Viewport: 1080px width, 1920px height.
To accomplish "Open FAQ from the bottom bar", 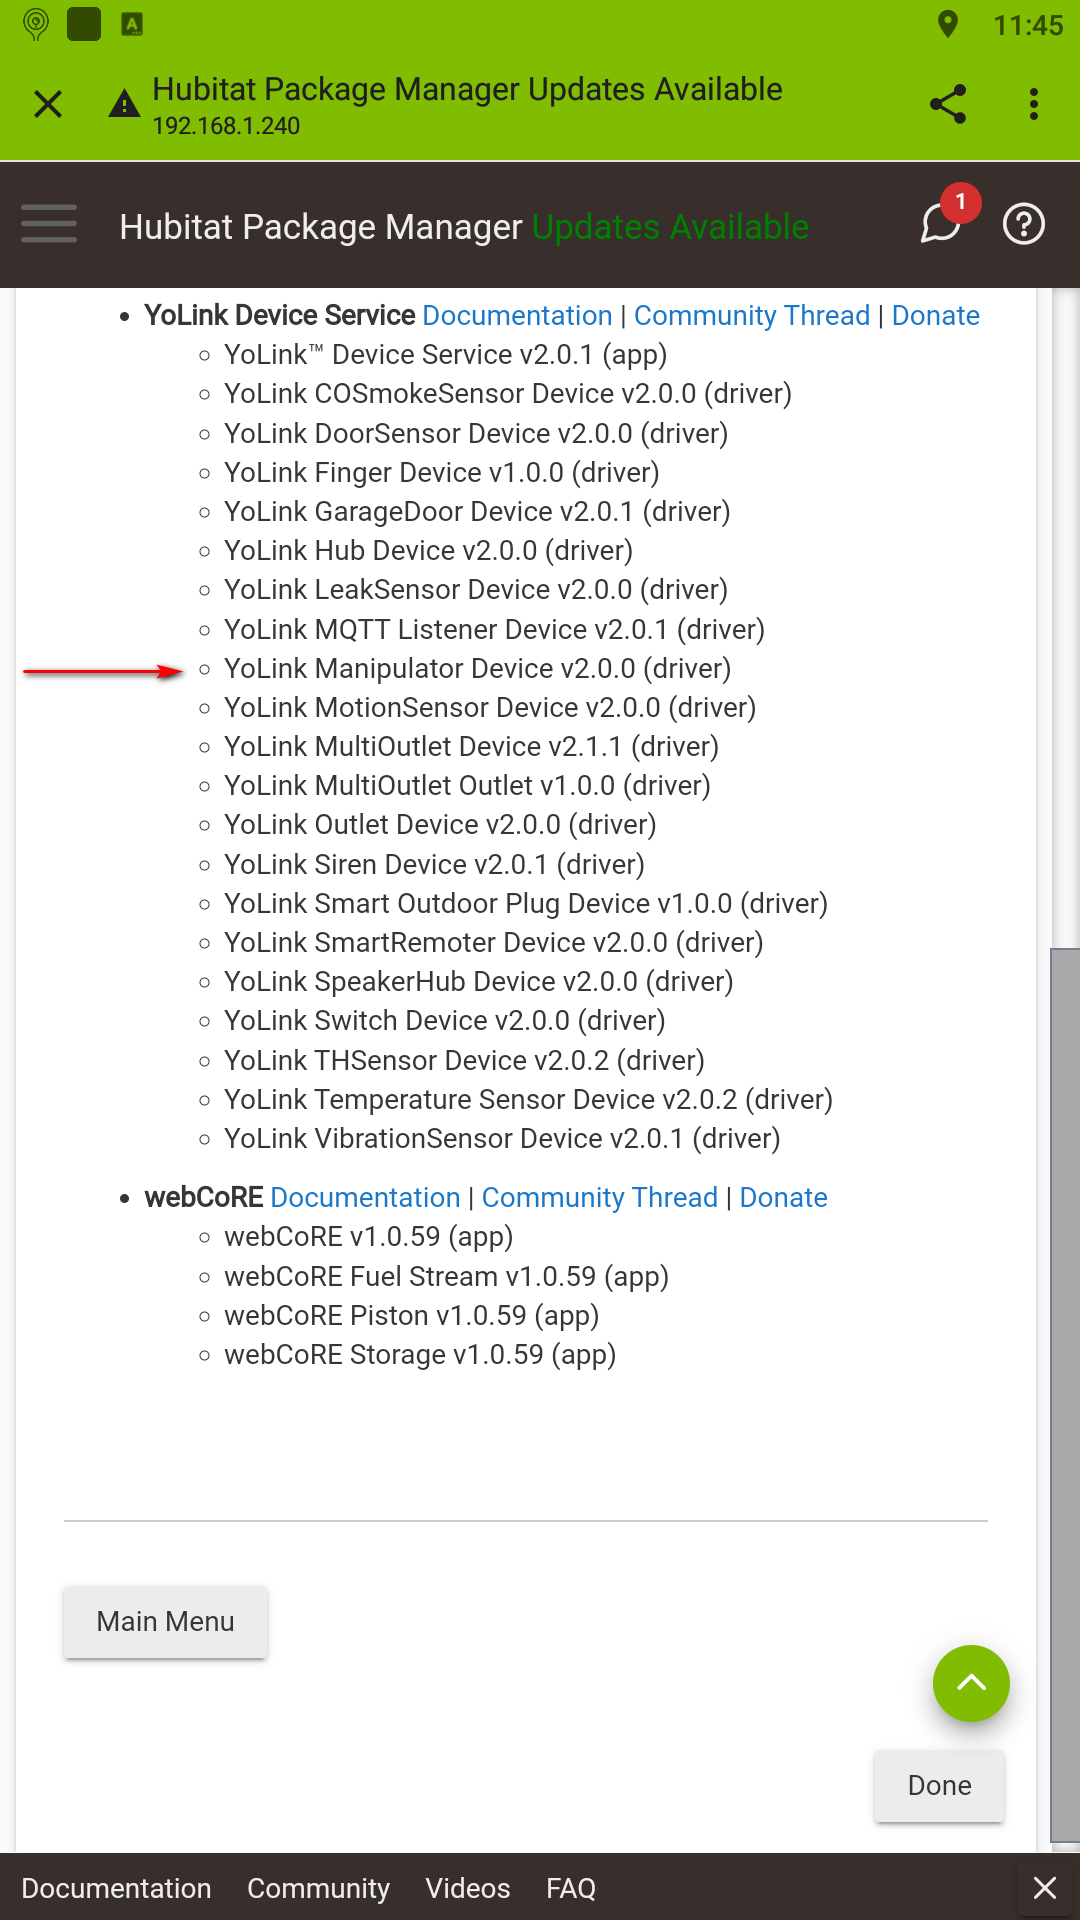I will (x=570, y=1888).
